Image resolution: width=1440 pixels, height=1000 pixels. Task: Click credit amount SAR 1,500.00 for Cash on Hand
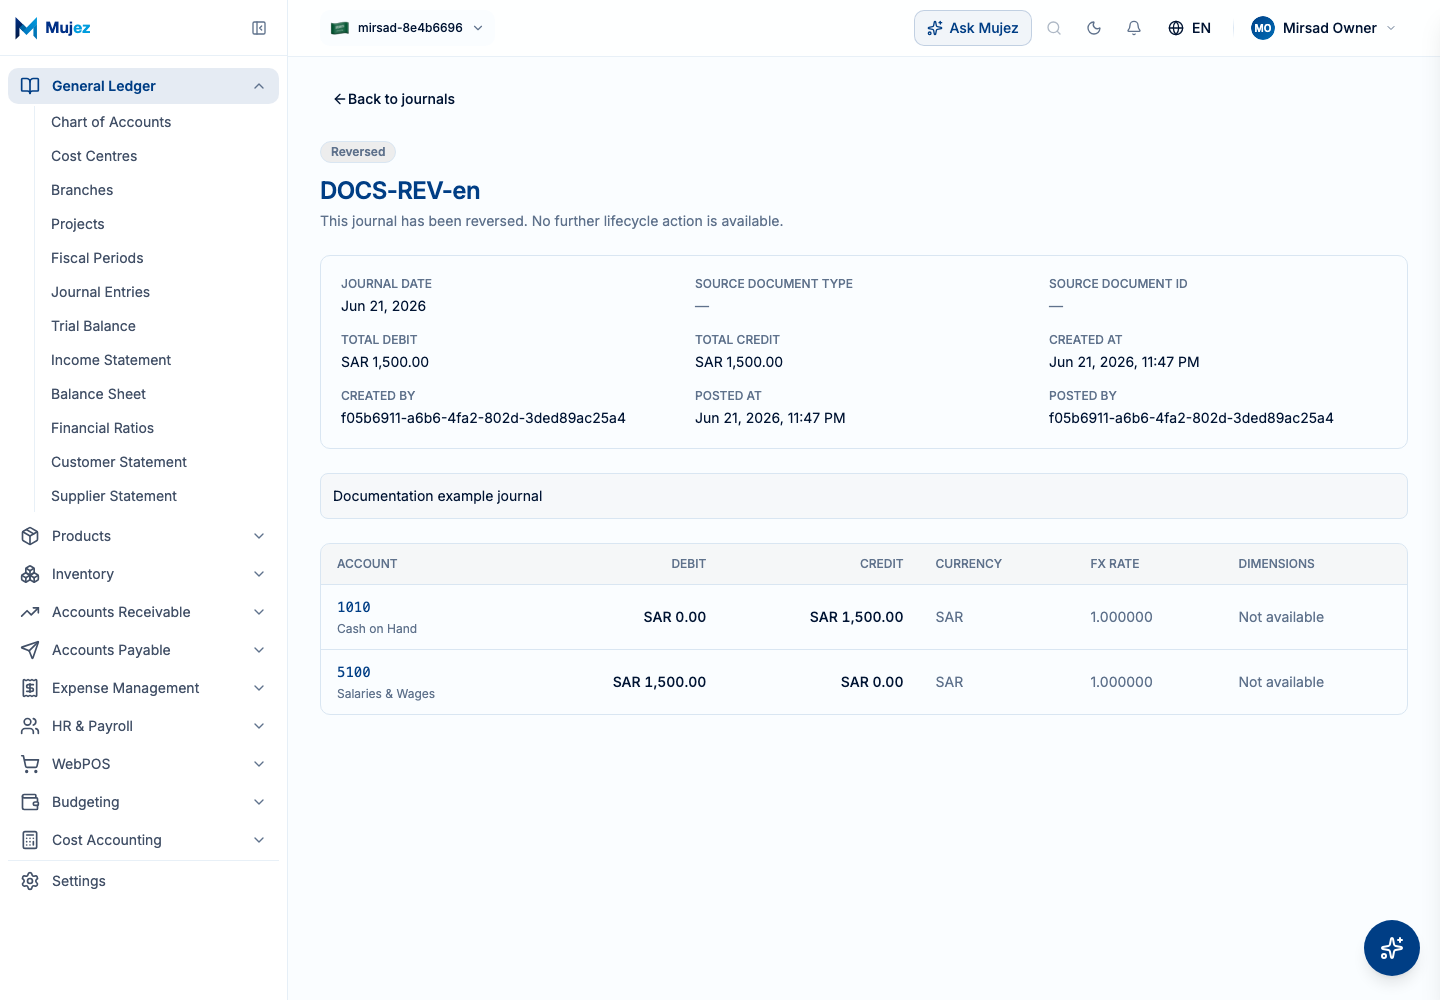(856, 617)
